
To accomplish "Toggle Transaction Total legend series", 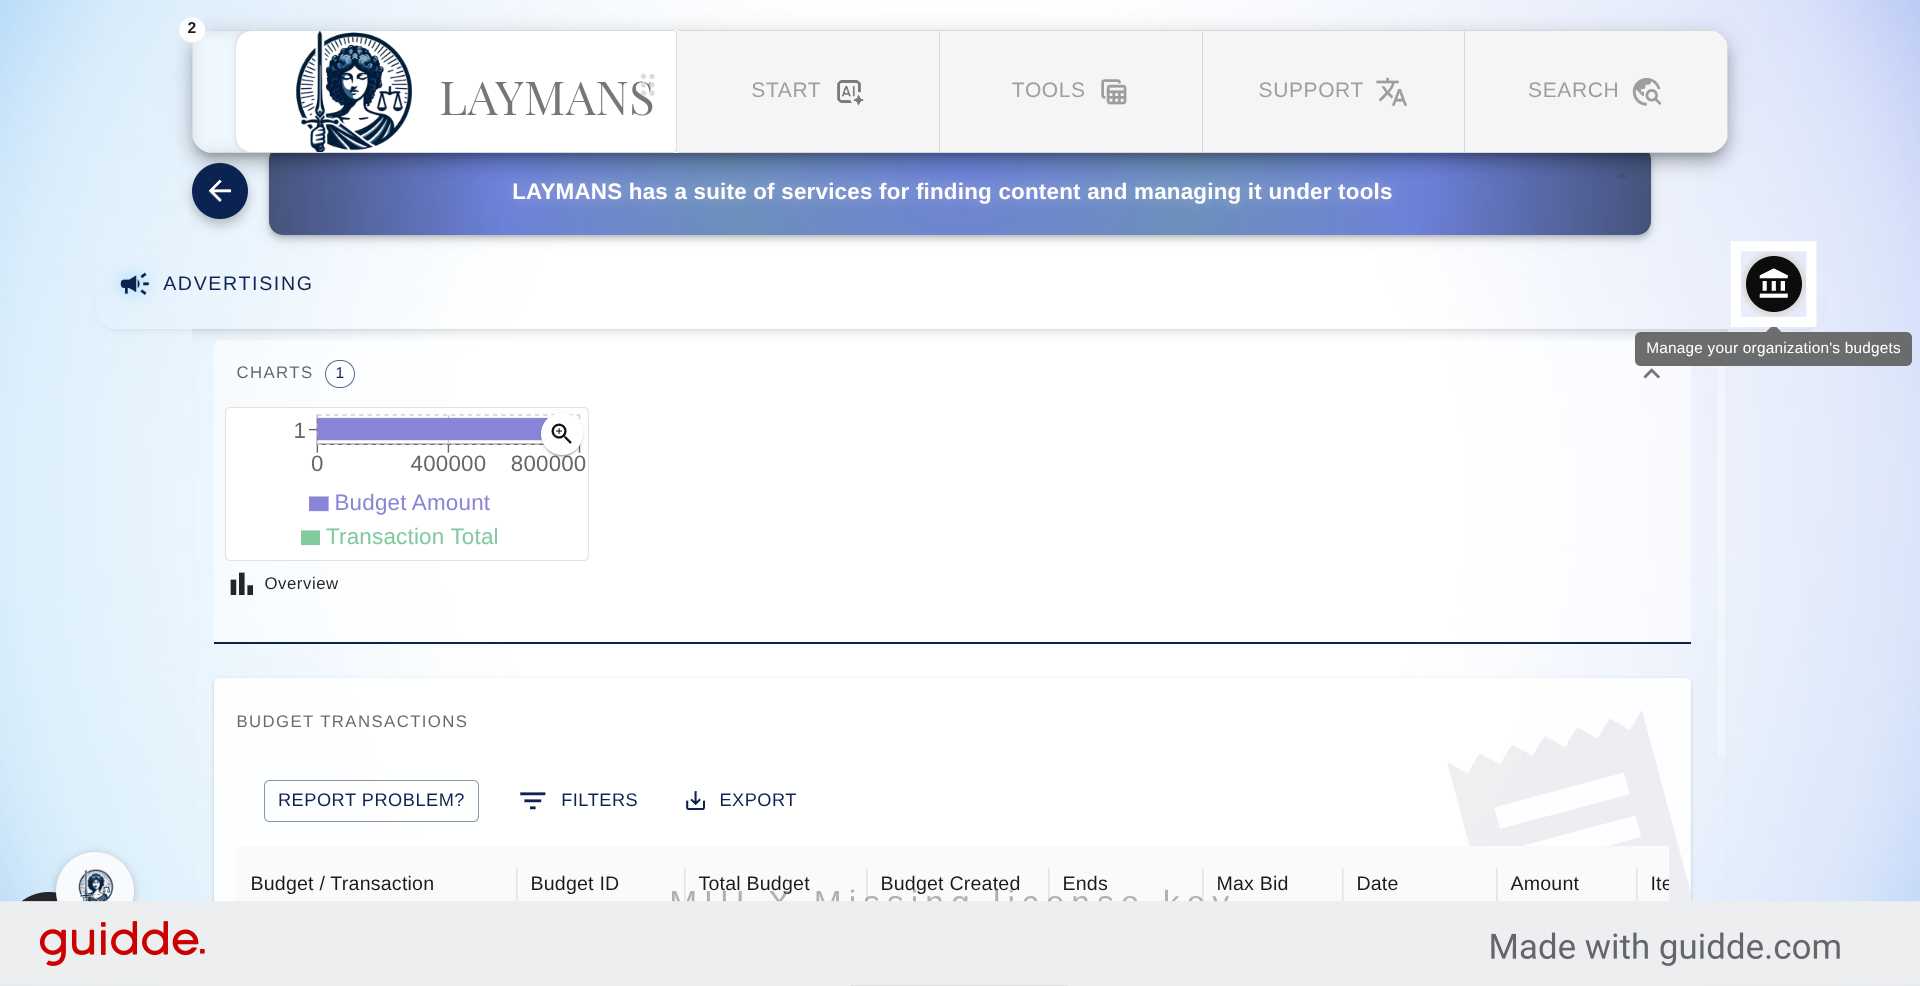I will click(400, 537).
